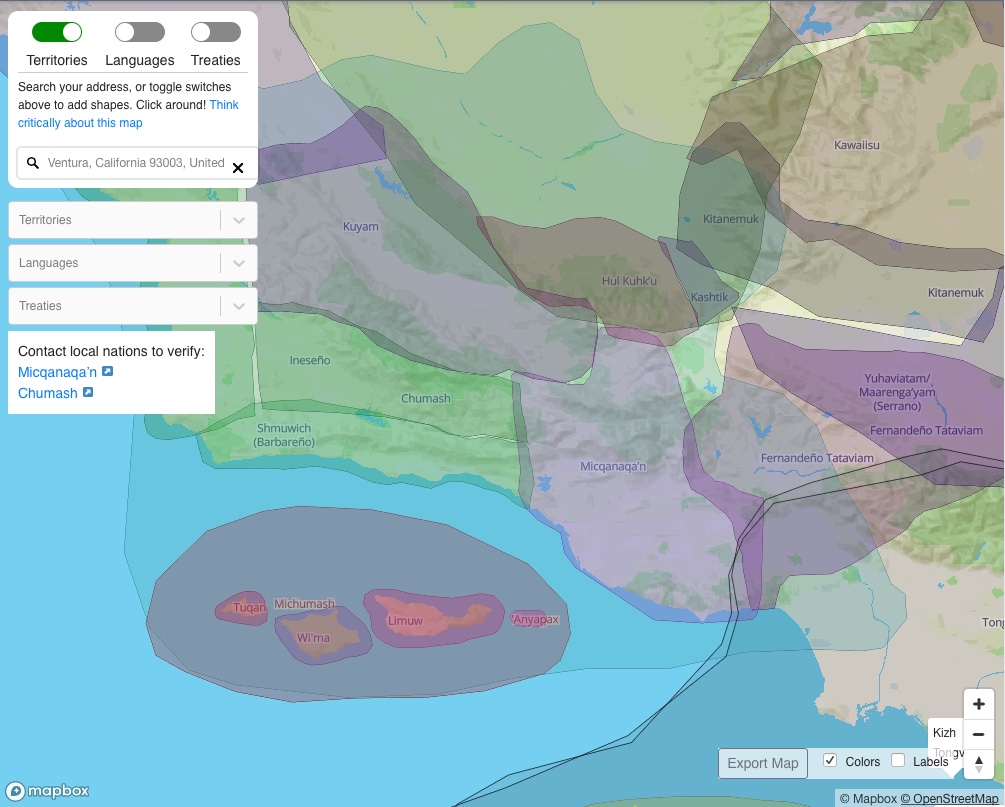Click the zoom out minus button
The width and height of the screenshot is (1005, 807).
pos(978,734)
